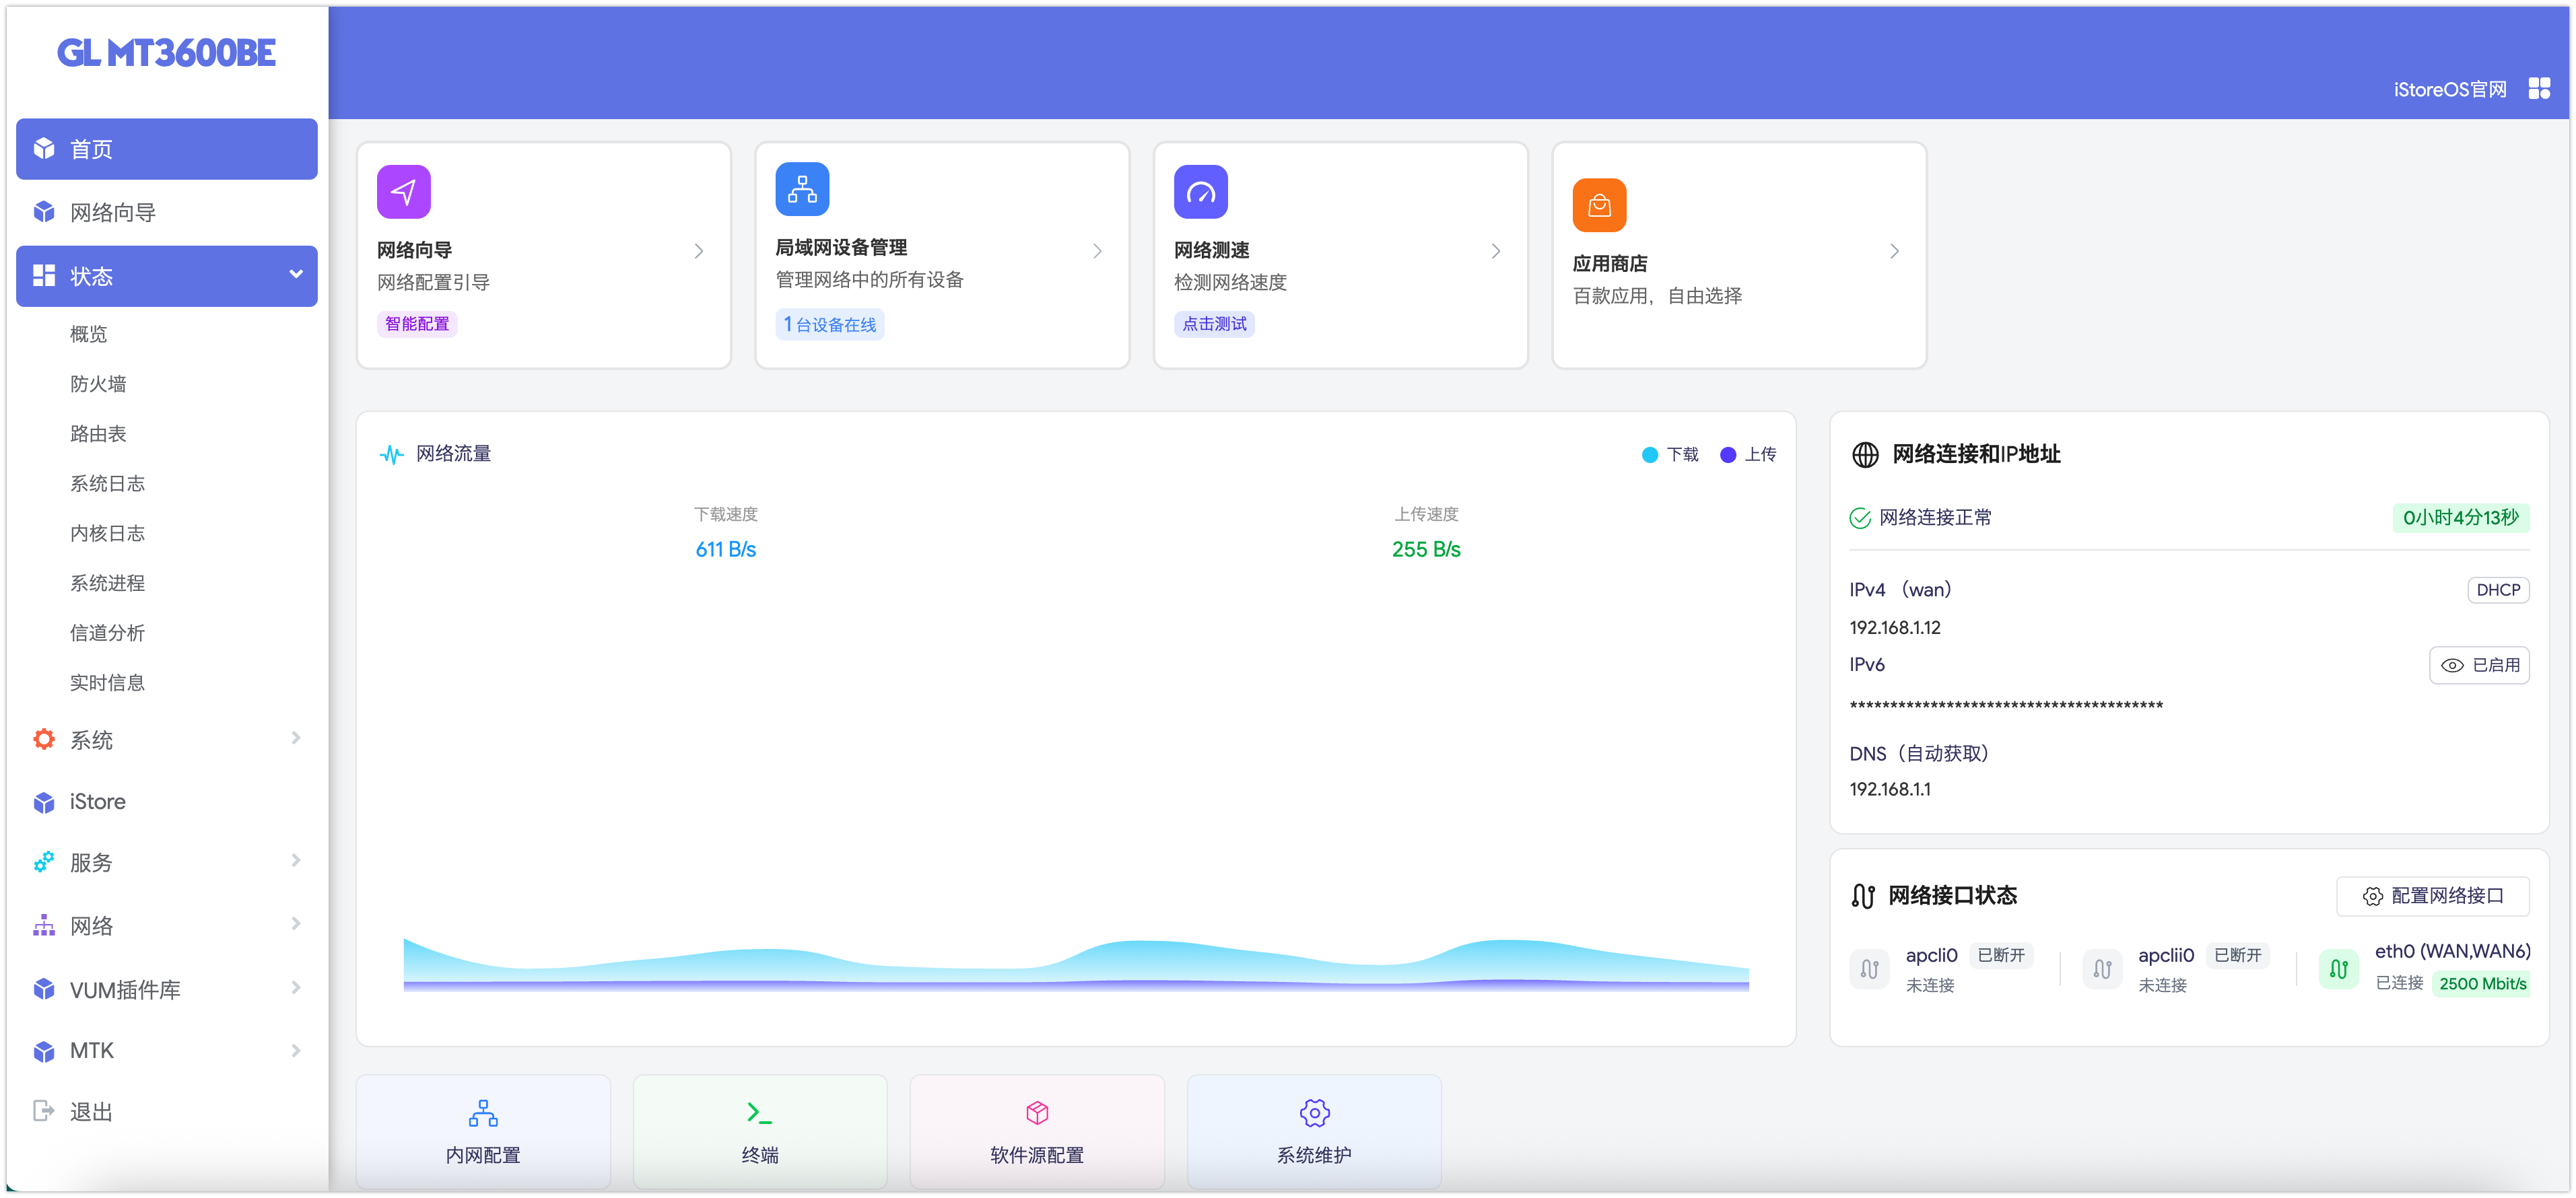
Task: Click the globe icon beside 网络连接和IP地址
Action: pyautogui.click(x=1865, y=455)
